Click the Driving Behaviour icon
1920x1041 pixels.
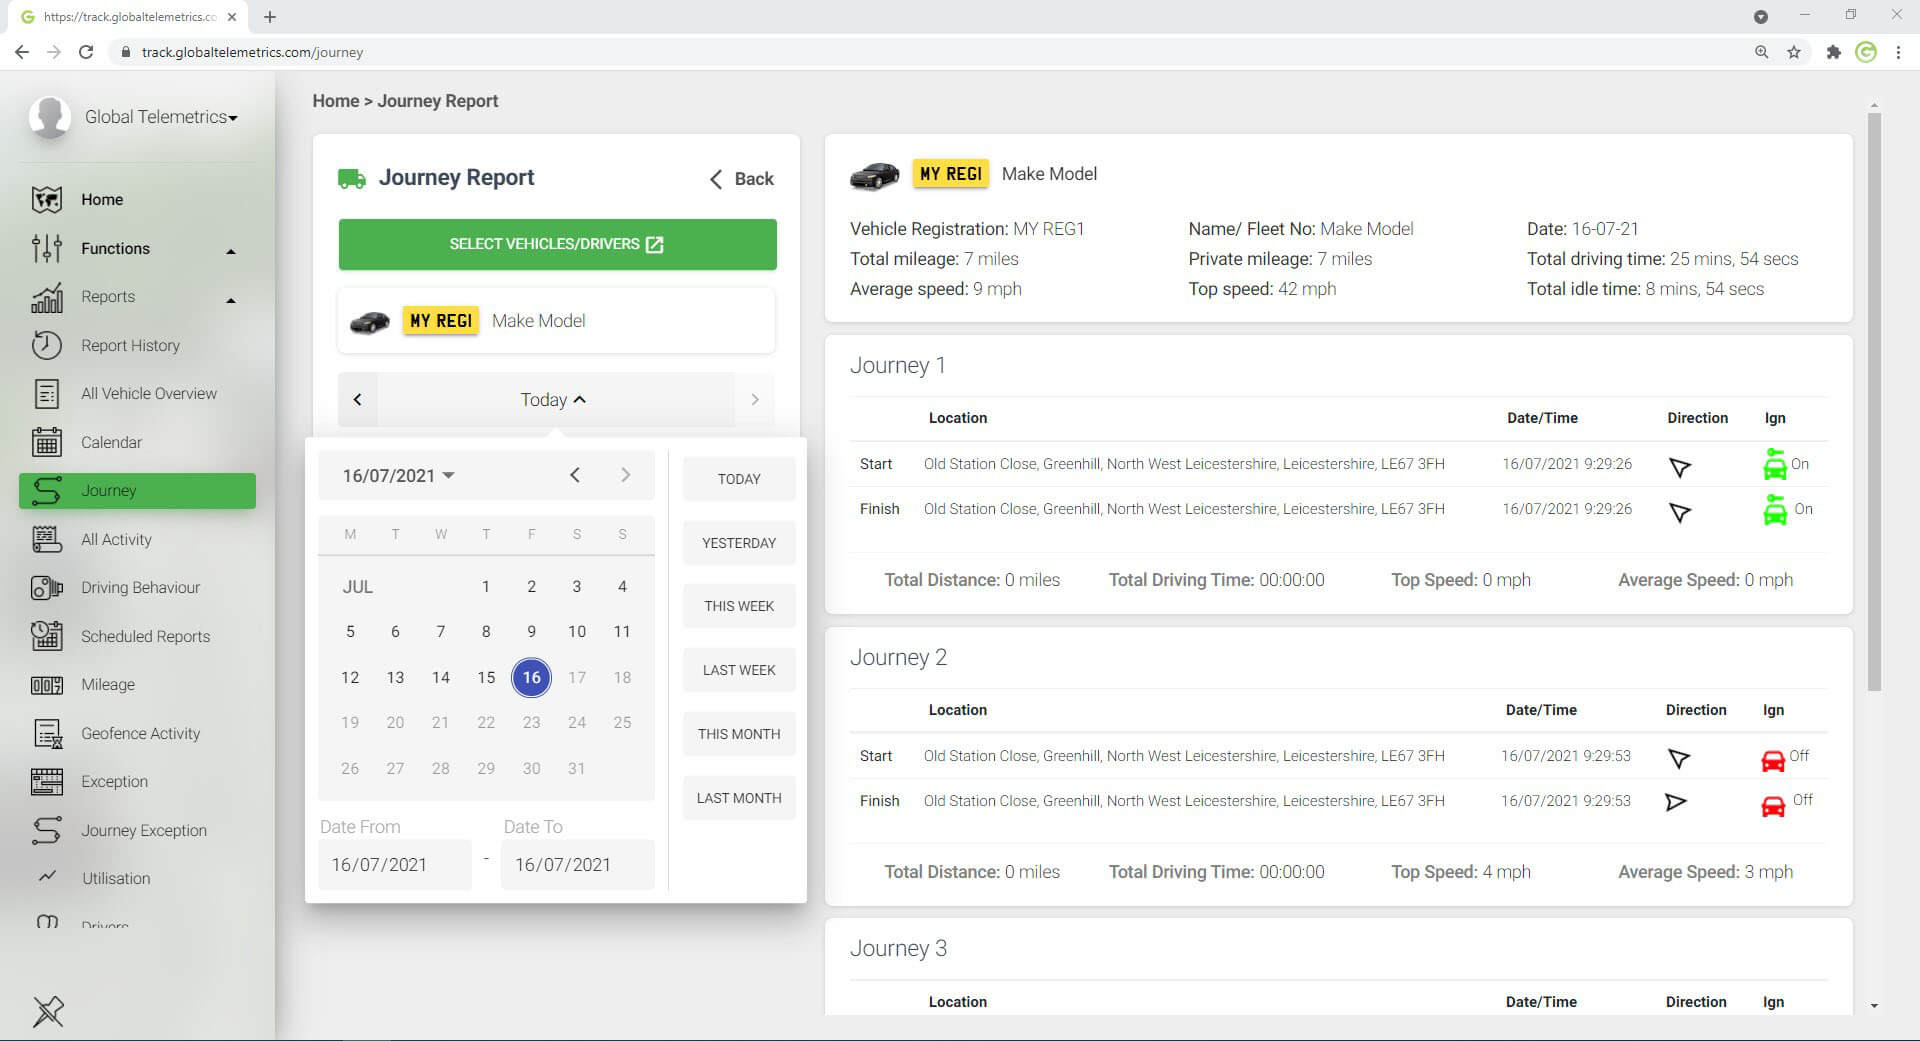47,588
